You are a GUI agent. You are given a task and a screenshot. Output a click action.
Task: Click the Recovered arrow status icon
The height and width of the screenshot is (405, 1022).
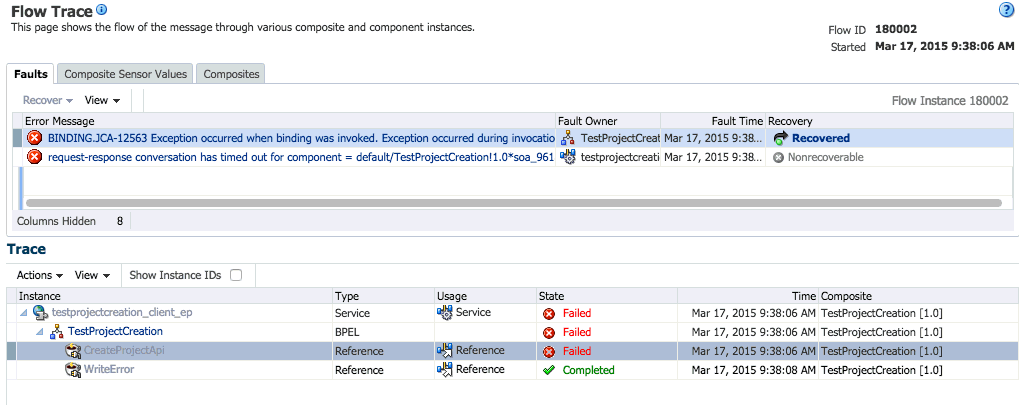click(780, 138)
